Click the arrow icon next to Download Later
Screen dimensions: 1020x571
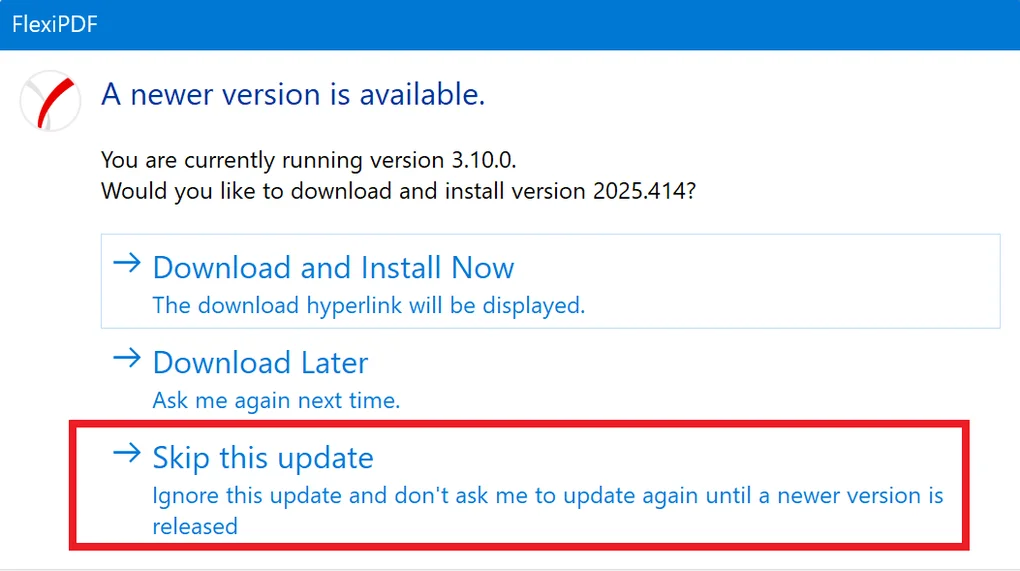(x=127, y=359)
